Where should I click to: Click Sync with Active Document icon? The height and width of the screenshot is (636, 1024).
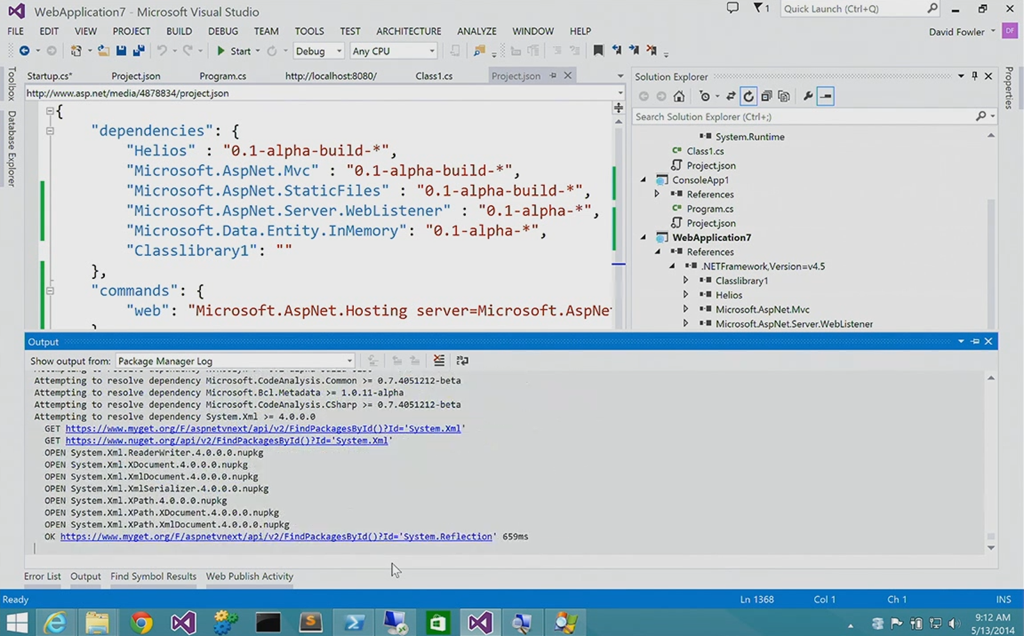[731, 97]
